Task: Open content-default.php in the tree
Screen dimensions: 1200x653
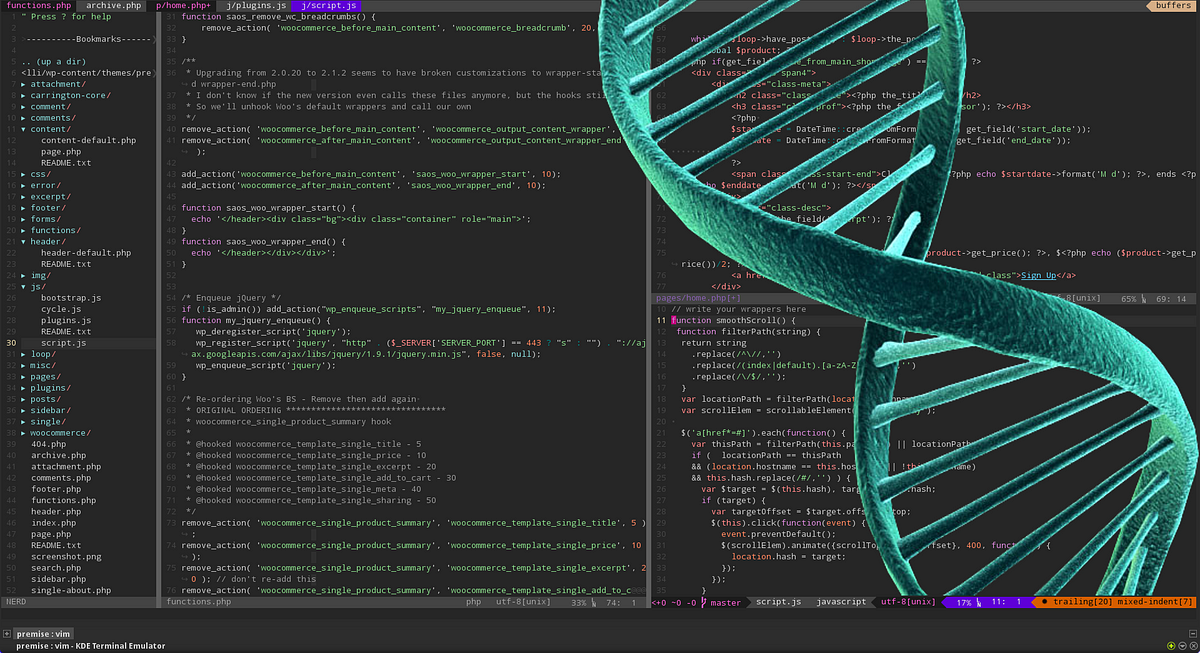Action: coord(88,140)
